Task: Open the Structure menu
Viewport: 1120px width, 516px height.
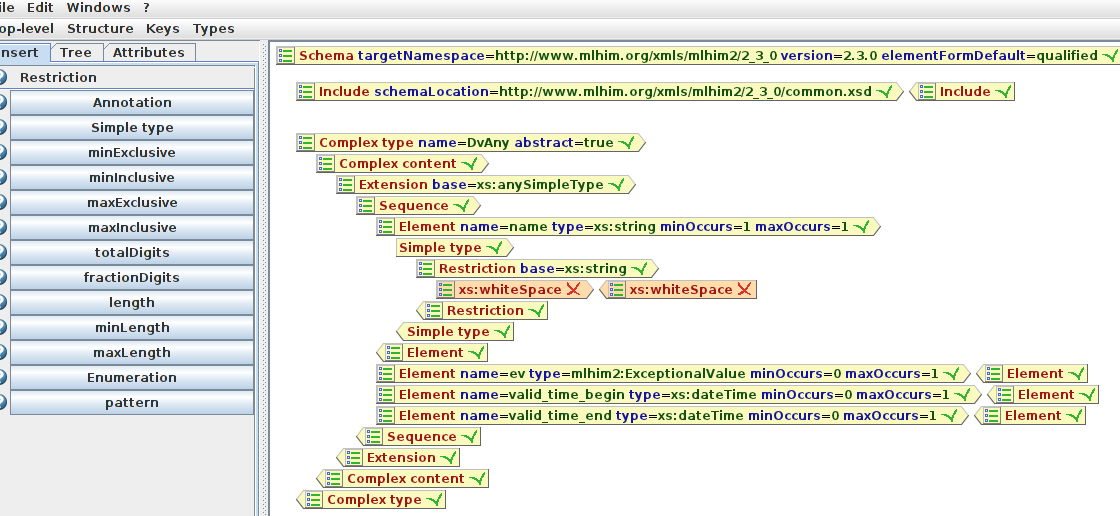Action: click(x=100, y=29)
